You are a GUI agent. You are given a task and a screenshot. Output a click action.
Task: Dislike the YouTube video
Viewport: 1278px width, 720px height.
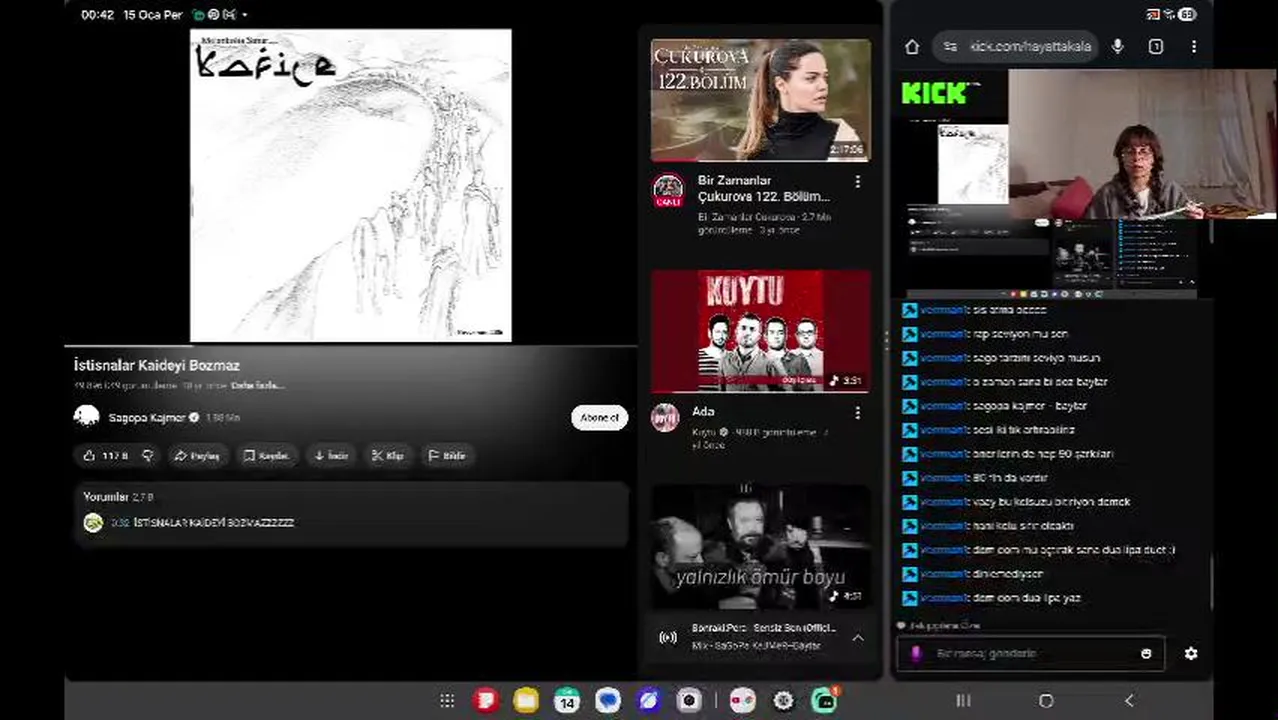(148, 456)
